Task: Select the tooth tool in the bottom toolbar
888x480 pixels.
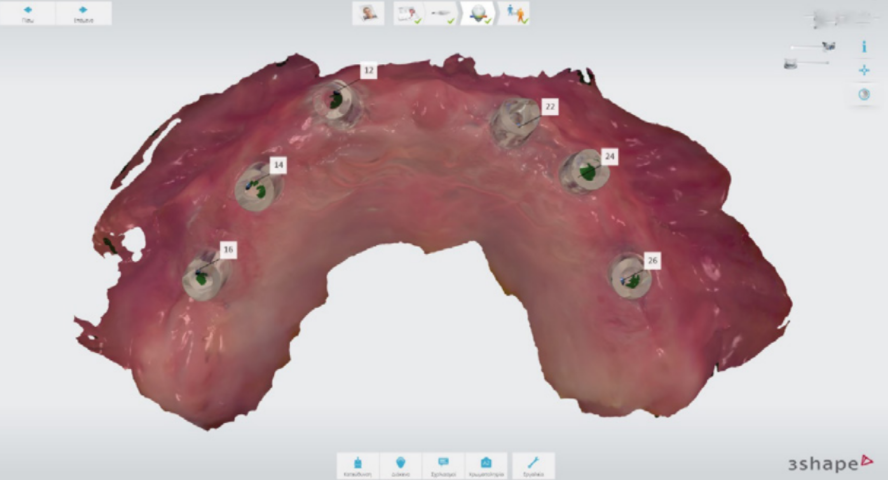Action: [x=401, y=465]
